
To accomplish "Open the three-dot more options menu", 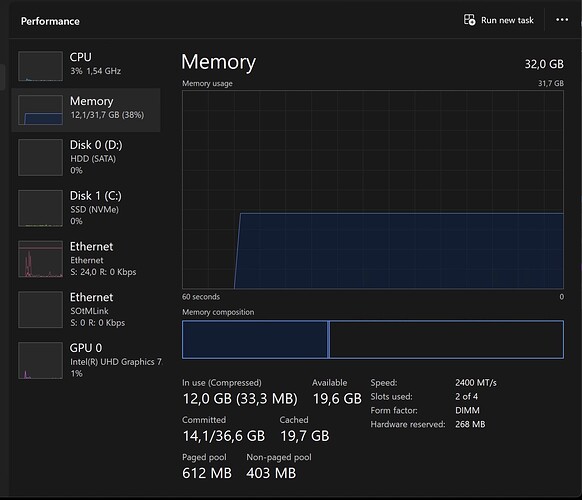I will coord(562,20).
